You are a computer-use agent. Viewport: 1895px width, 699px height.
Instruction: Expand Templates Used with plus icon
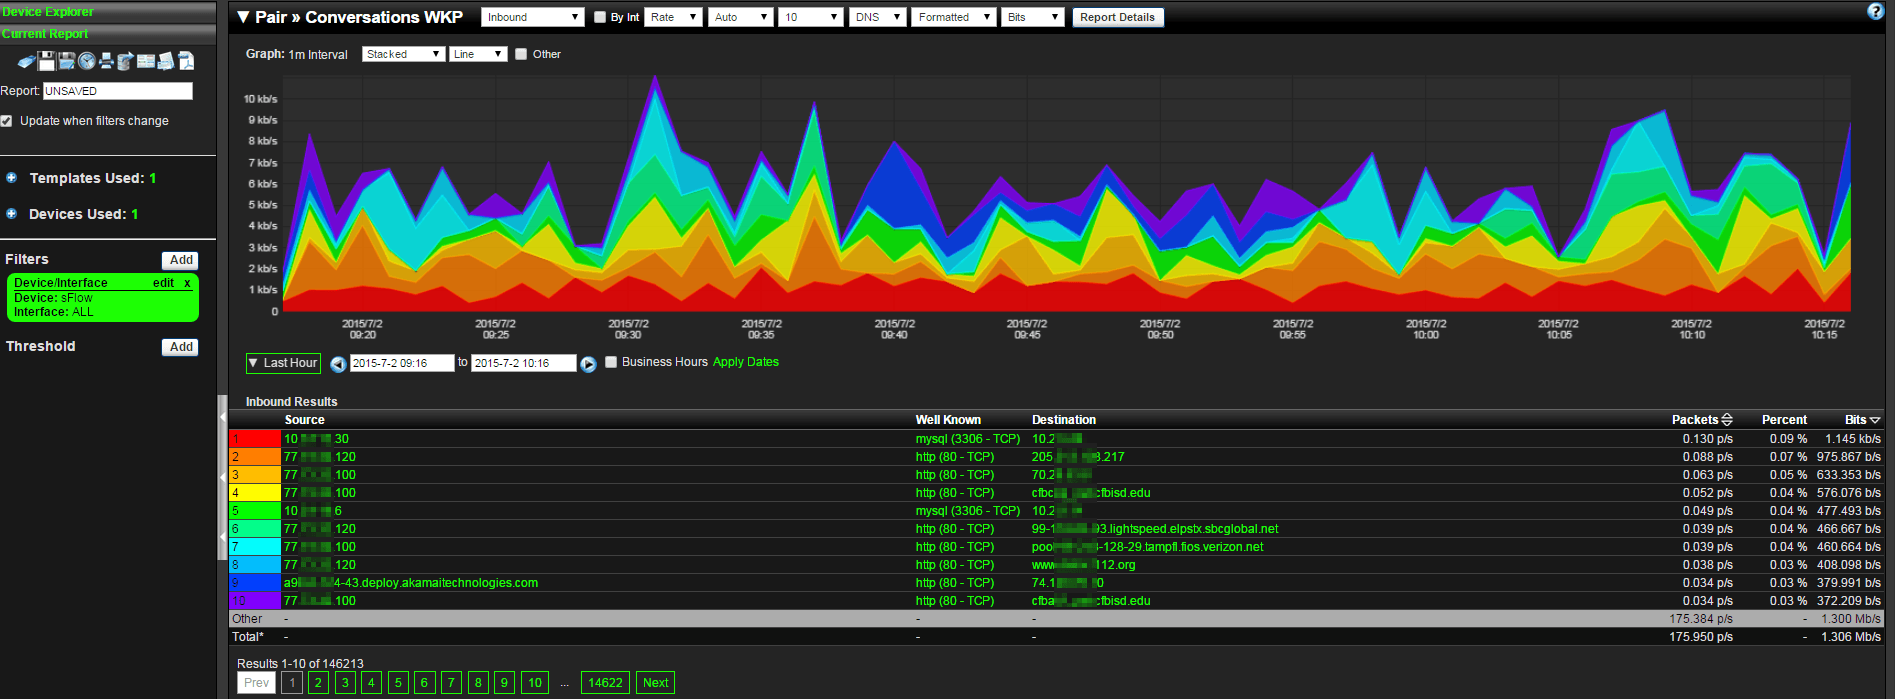[11, 178]
